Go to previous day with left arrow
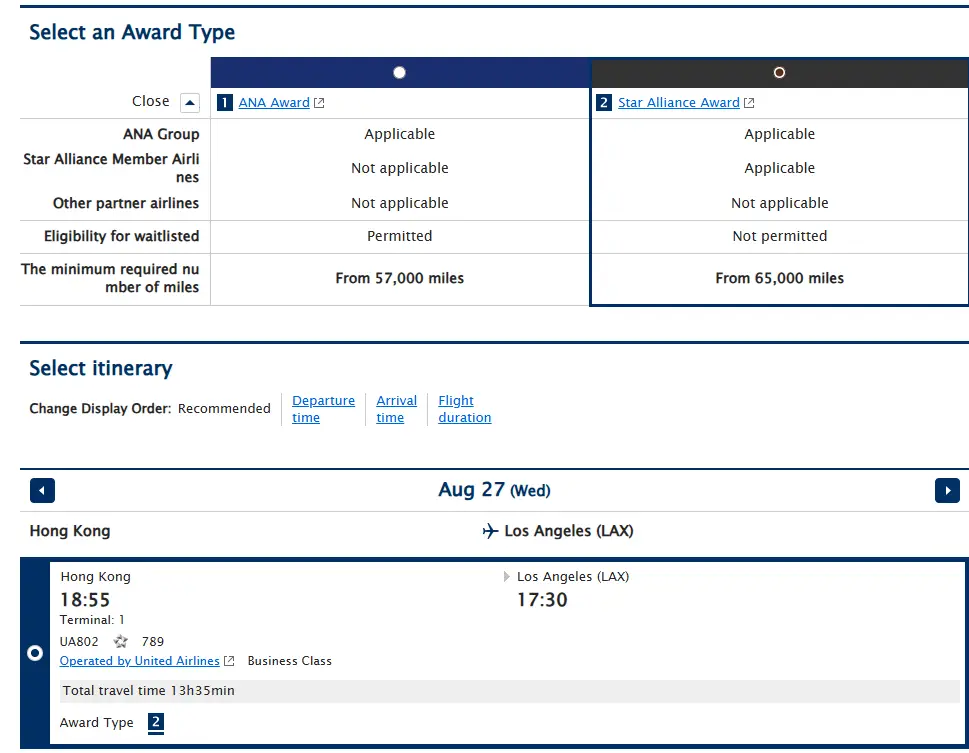969x753 pixels. (43, 491)
